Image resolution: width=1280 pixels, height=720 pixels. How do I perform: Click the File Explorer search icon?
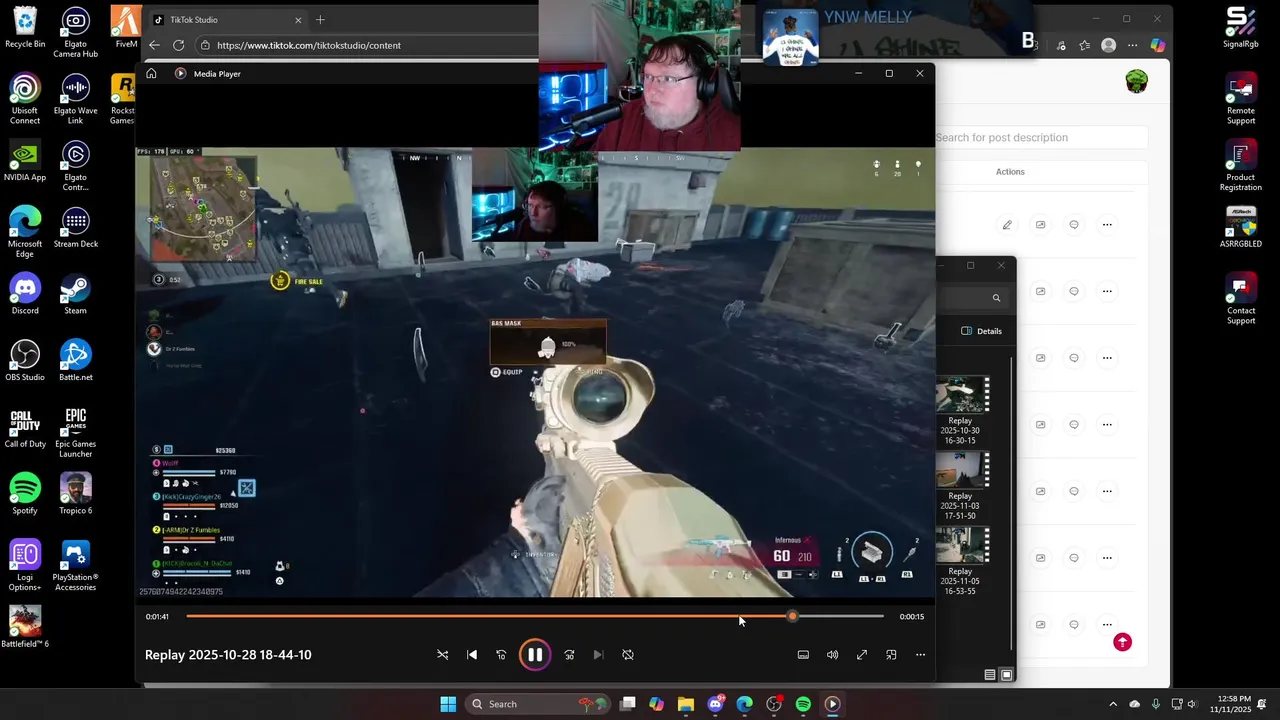pos(996,298)
